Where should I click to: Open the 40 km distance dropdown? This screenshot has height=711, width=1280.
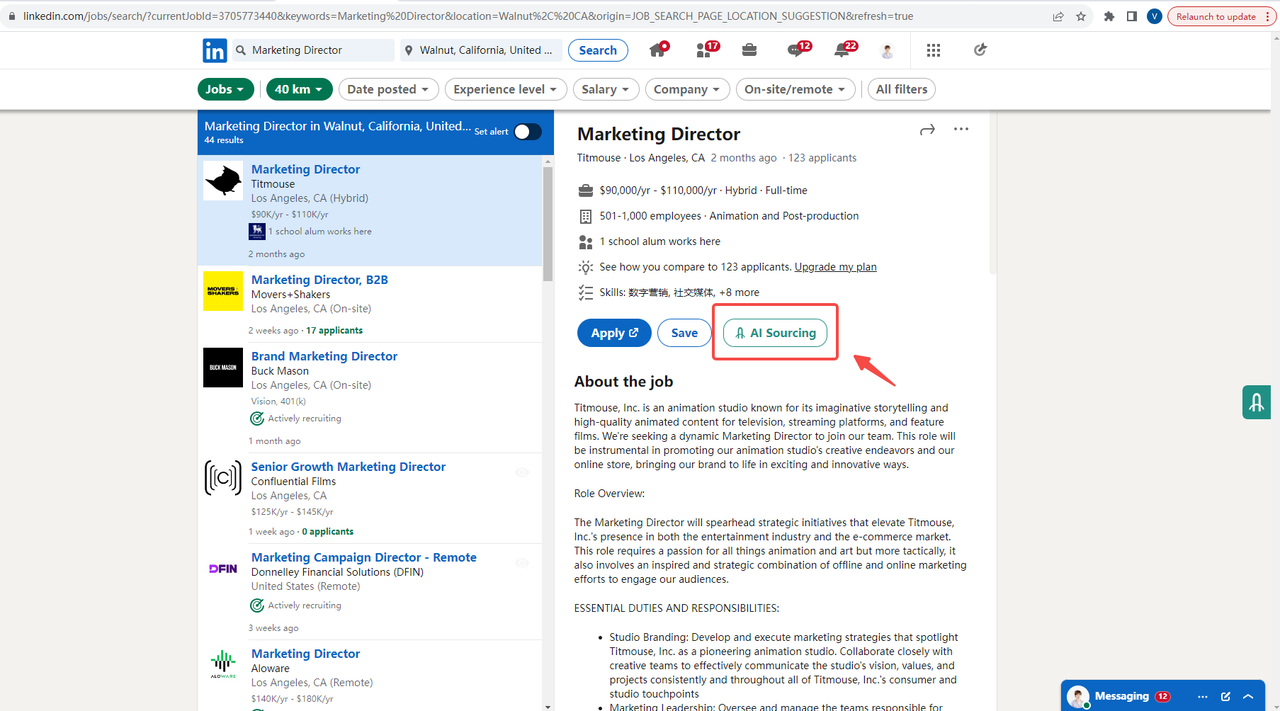tap(300, 89)
